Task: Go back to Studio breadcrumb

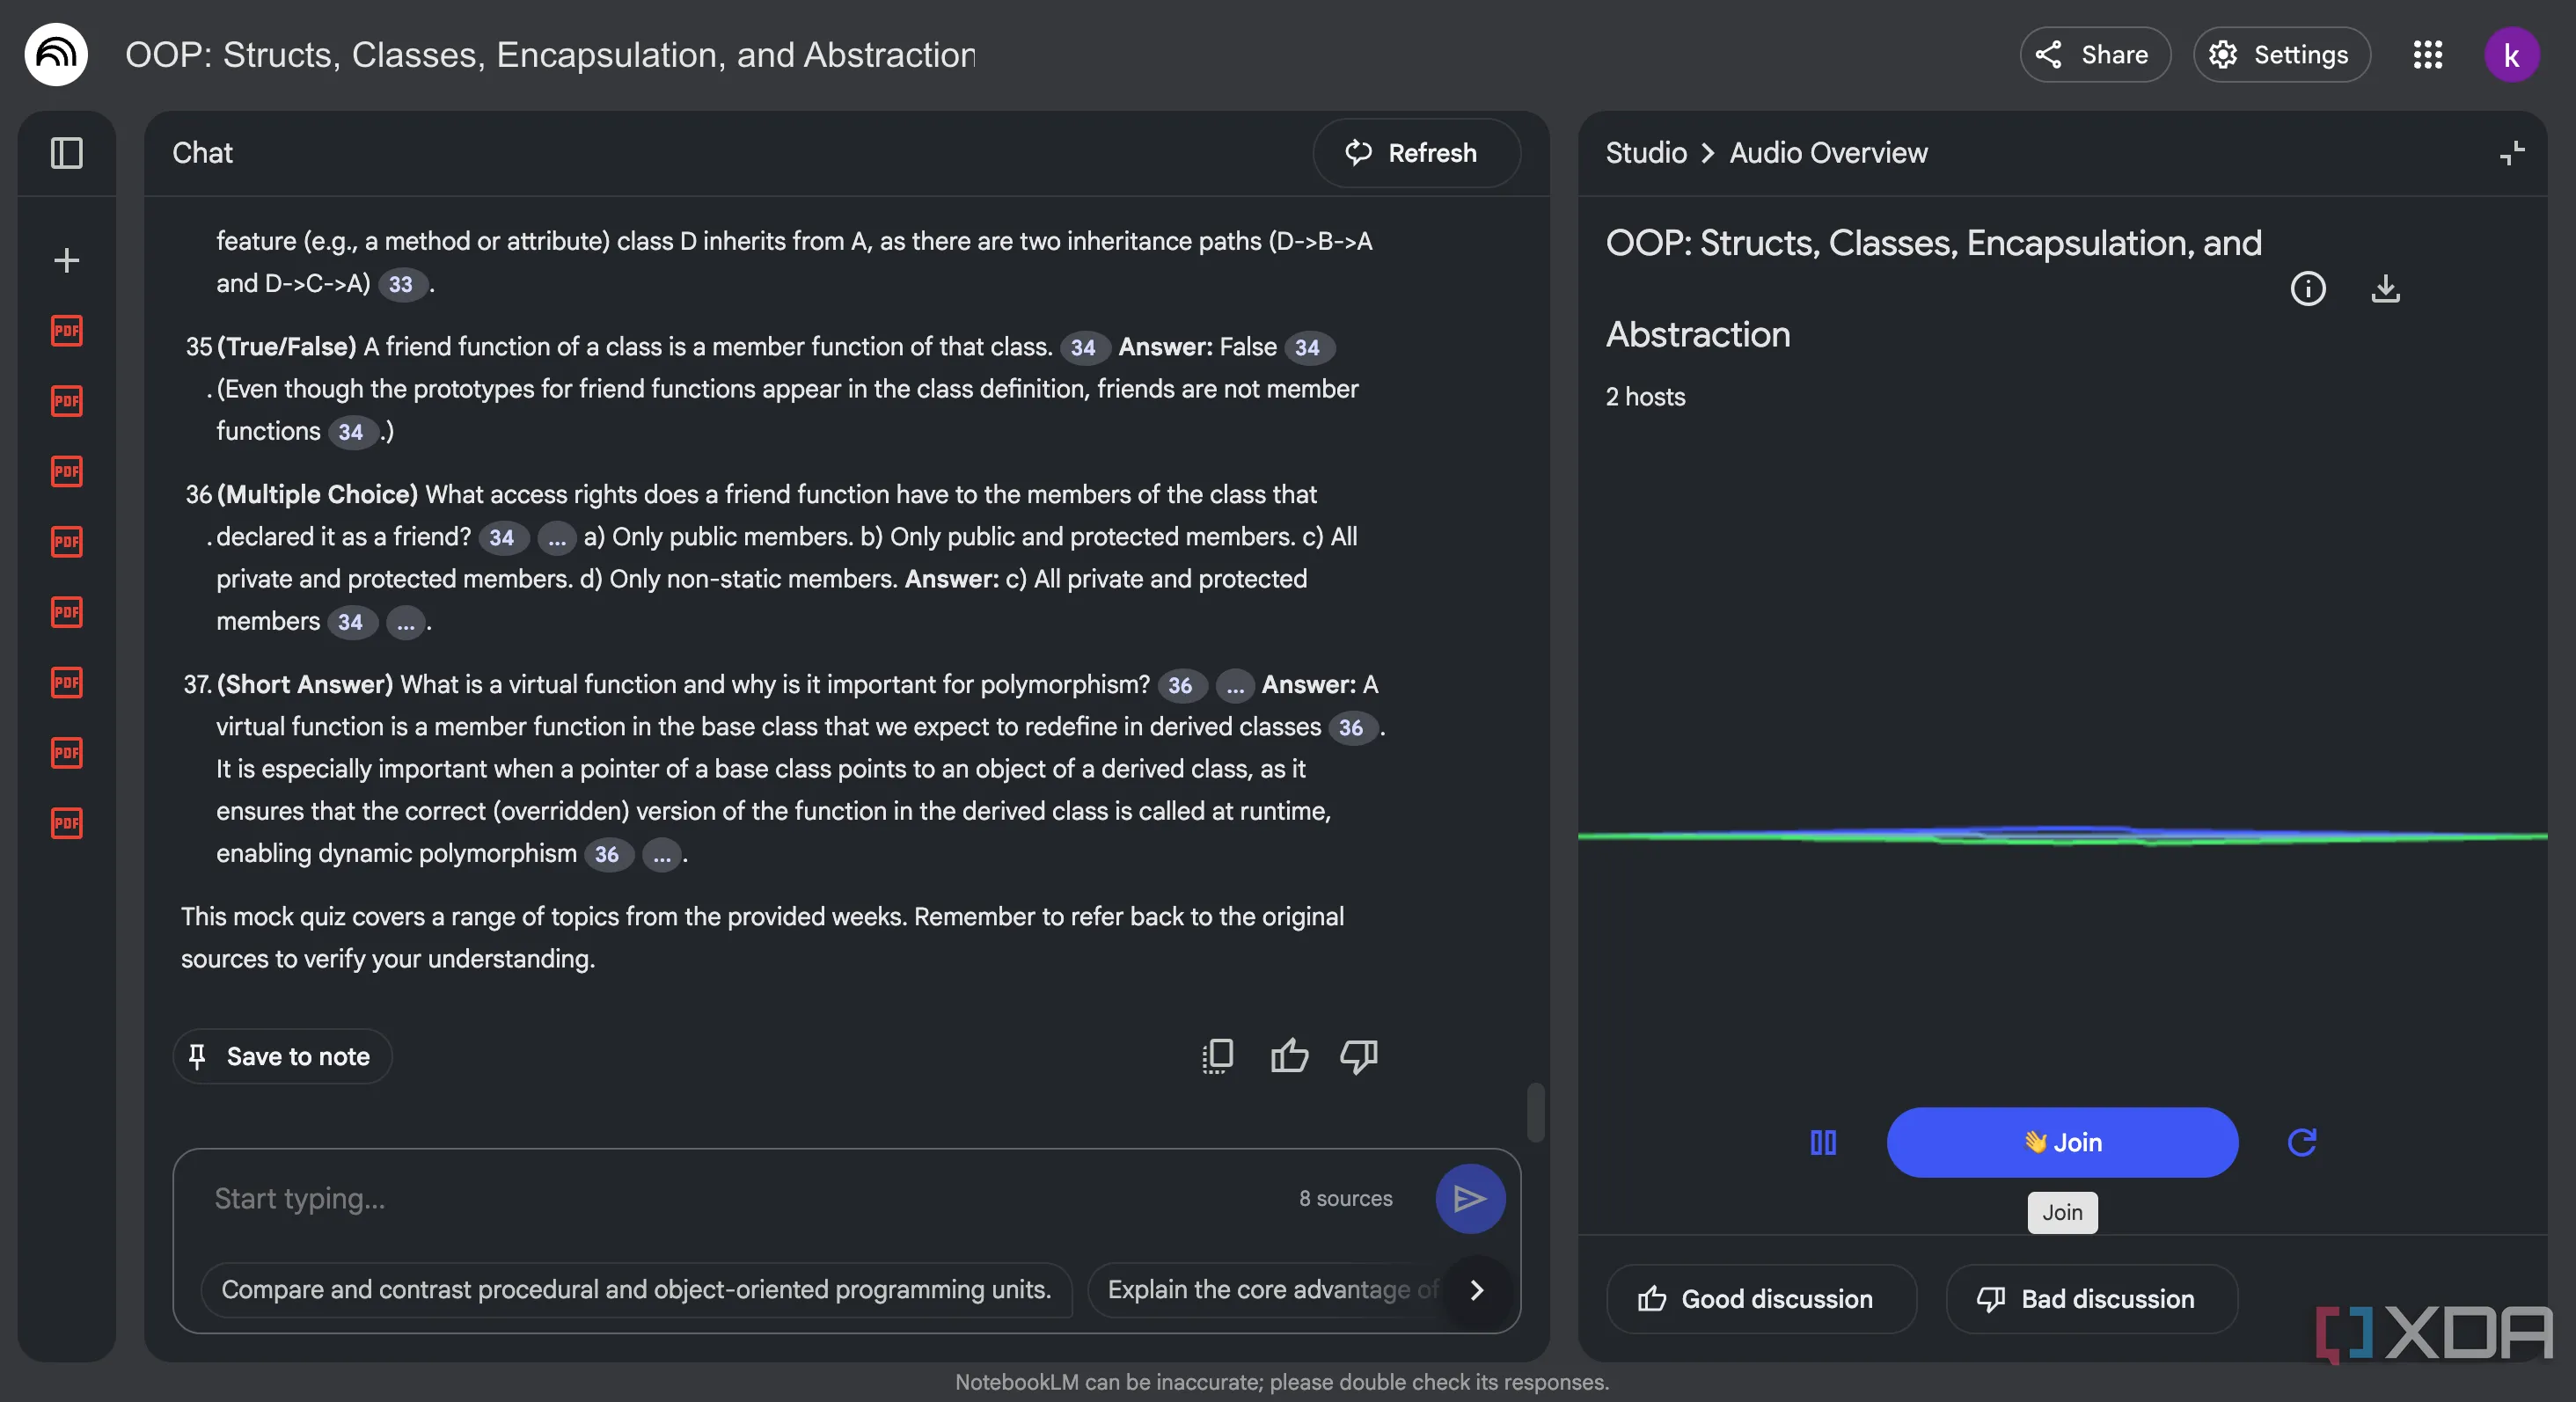Action: (x=1645, y=153)
